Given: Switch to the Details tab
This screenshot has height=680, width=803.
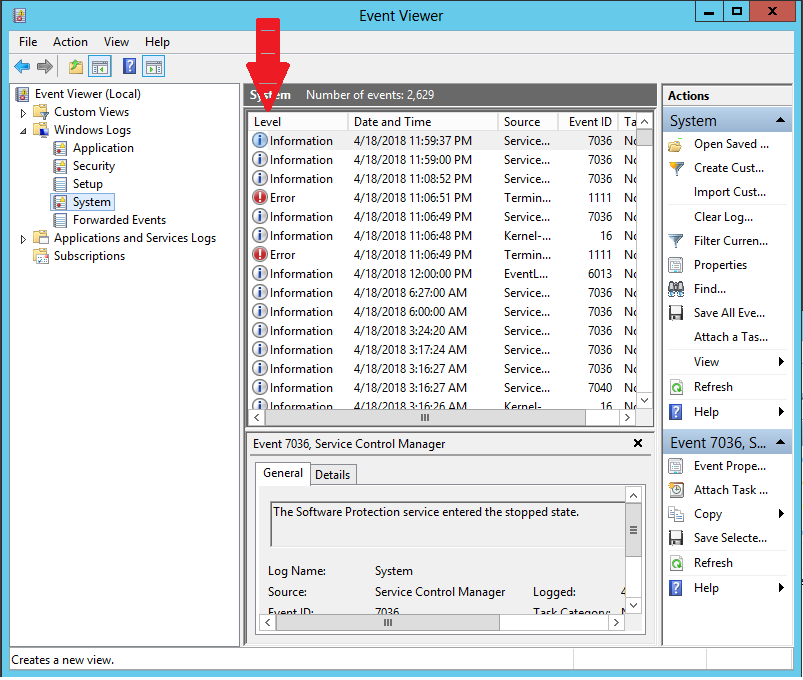Looking at the screenshot, I should [x=332, y=475].
